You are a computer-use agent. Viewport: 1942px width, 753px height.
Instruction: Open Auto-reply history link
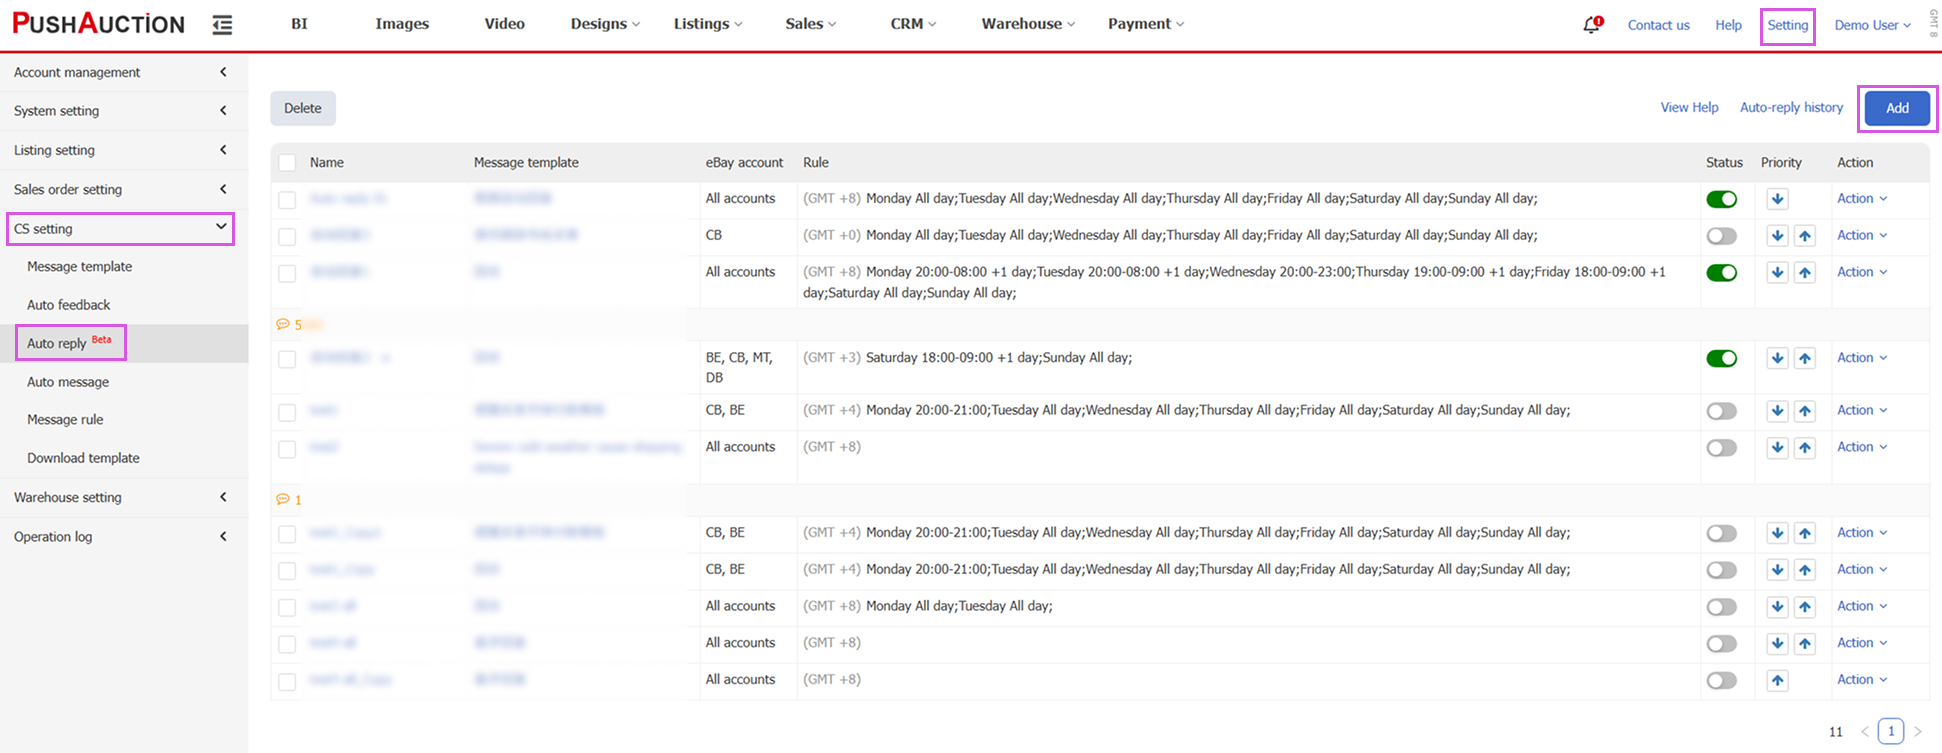(x=1791, y=108)
